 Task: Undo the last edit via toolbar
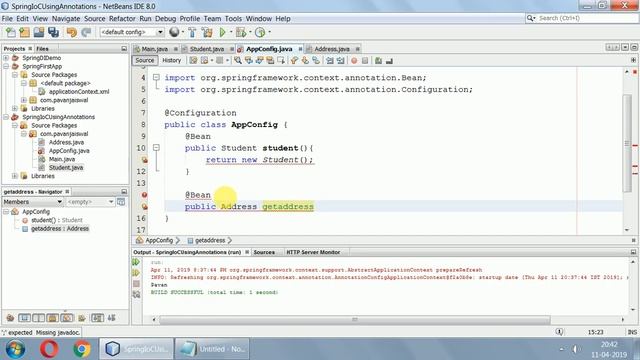coord(71,32)
